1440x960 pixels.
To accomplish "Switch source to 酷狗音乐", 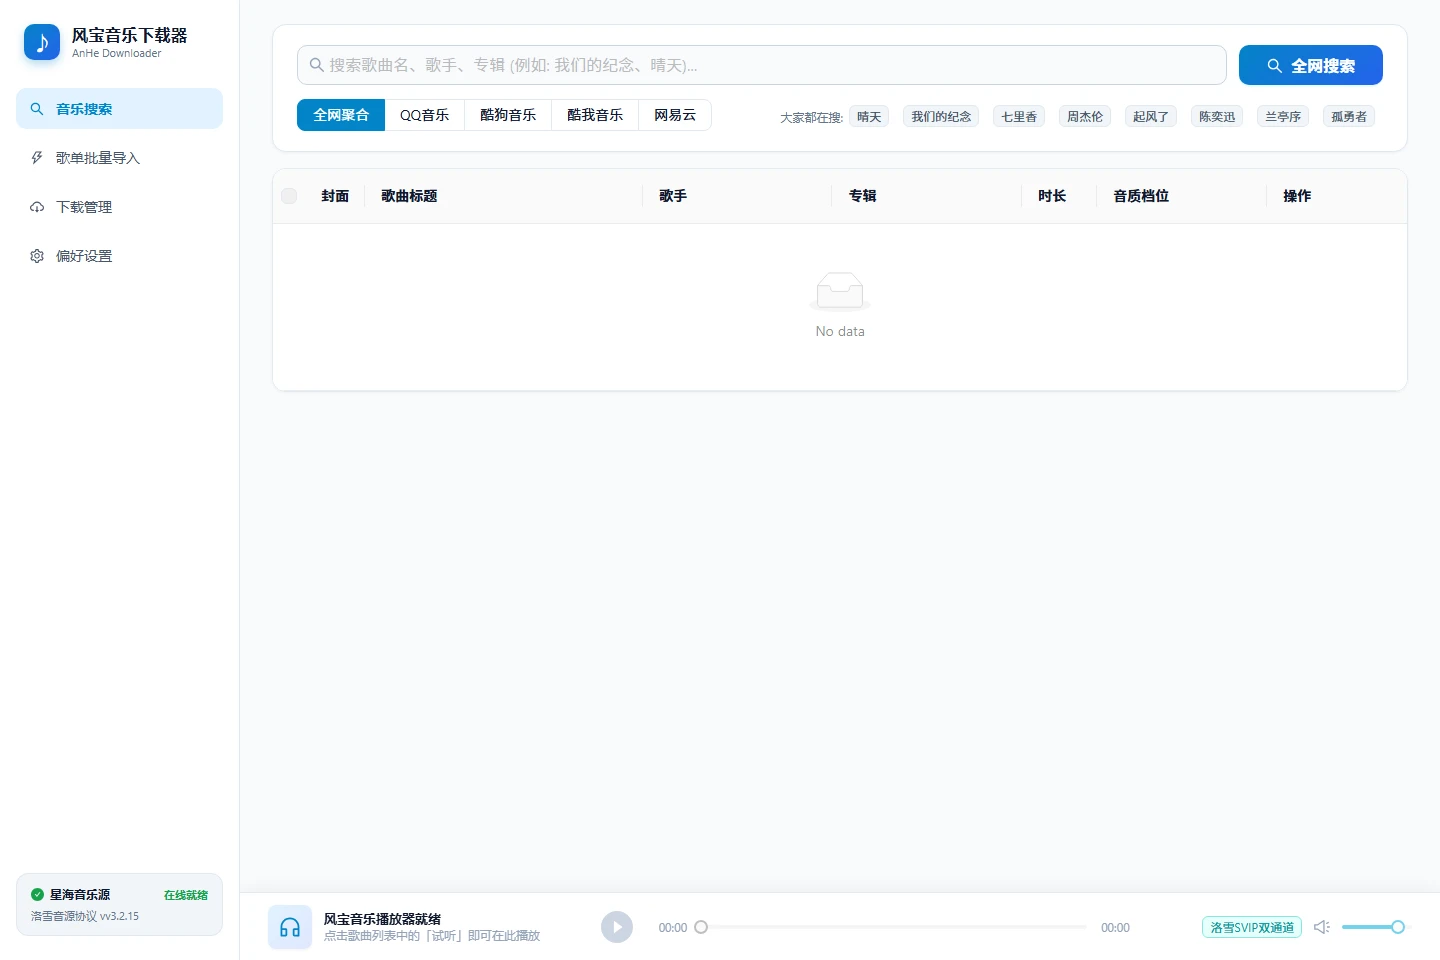I will 508,115.
